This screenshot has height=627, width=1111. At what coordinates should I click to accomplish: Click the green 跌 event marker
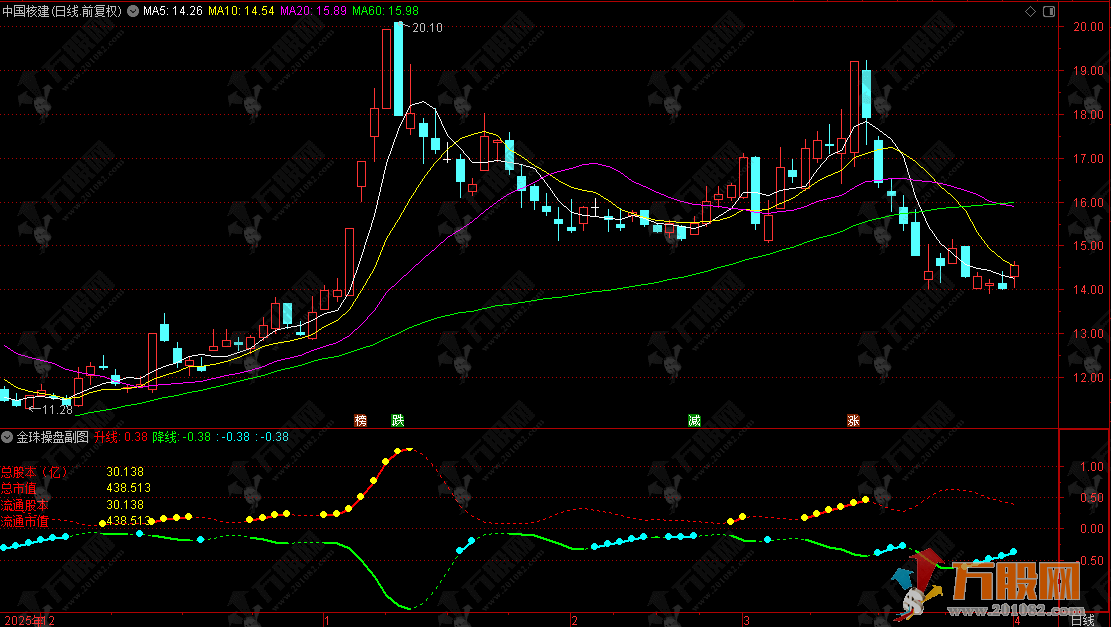tap(398, 420)
